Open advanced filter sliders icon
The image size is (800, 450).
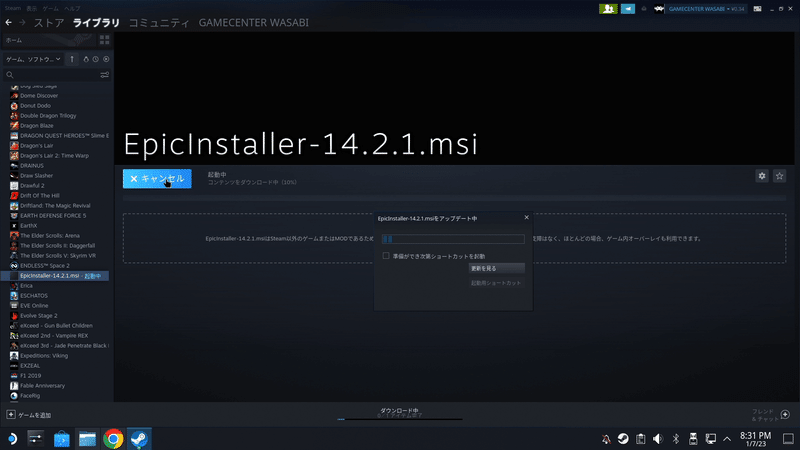[105, 75]
